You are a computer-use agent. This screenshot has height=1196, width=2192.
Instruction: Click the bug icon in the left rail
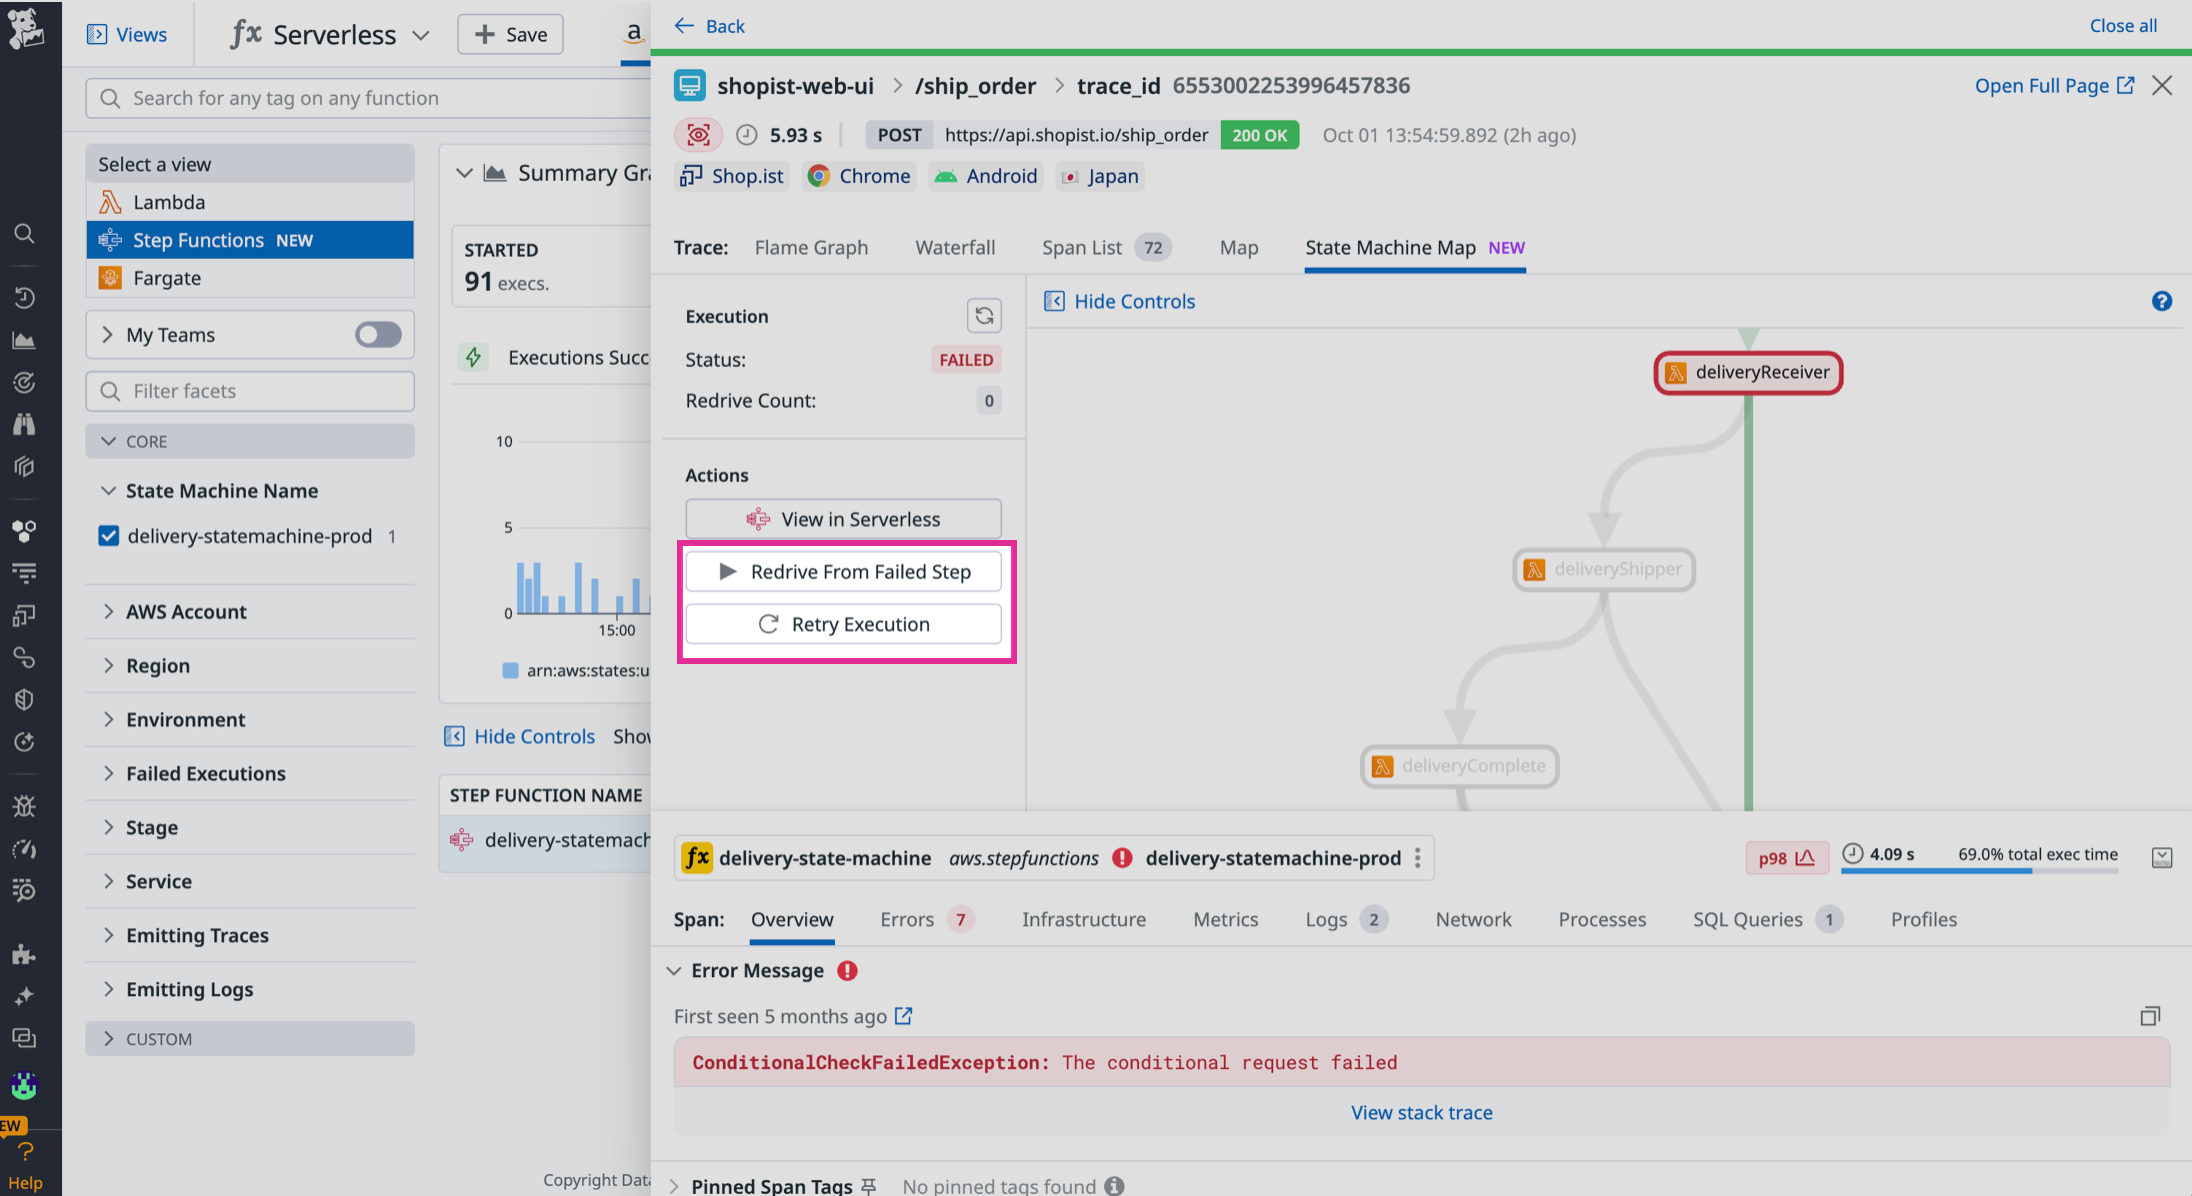click(25, 806)
